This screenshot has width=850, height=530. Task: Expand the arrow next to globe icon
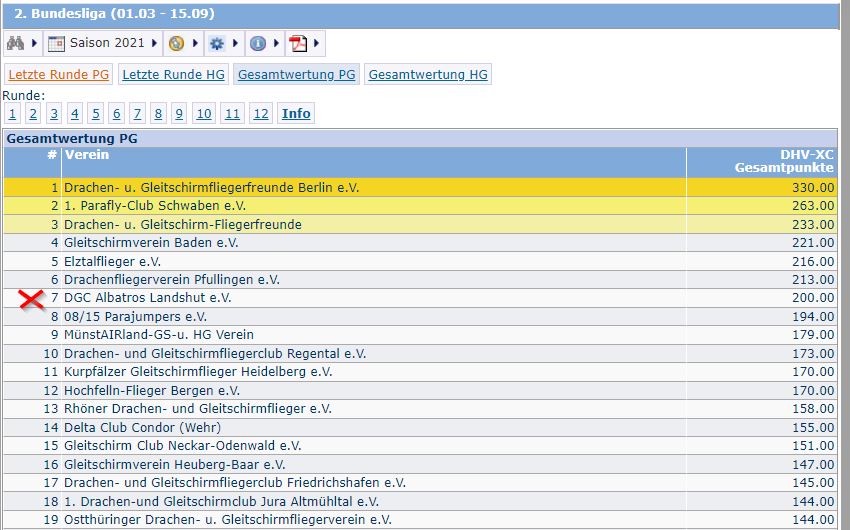tap(195, 43)
